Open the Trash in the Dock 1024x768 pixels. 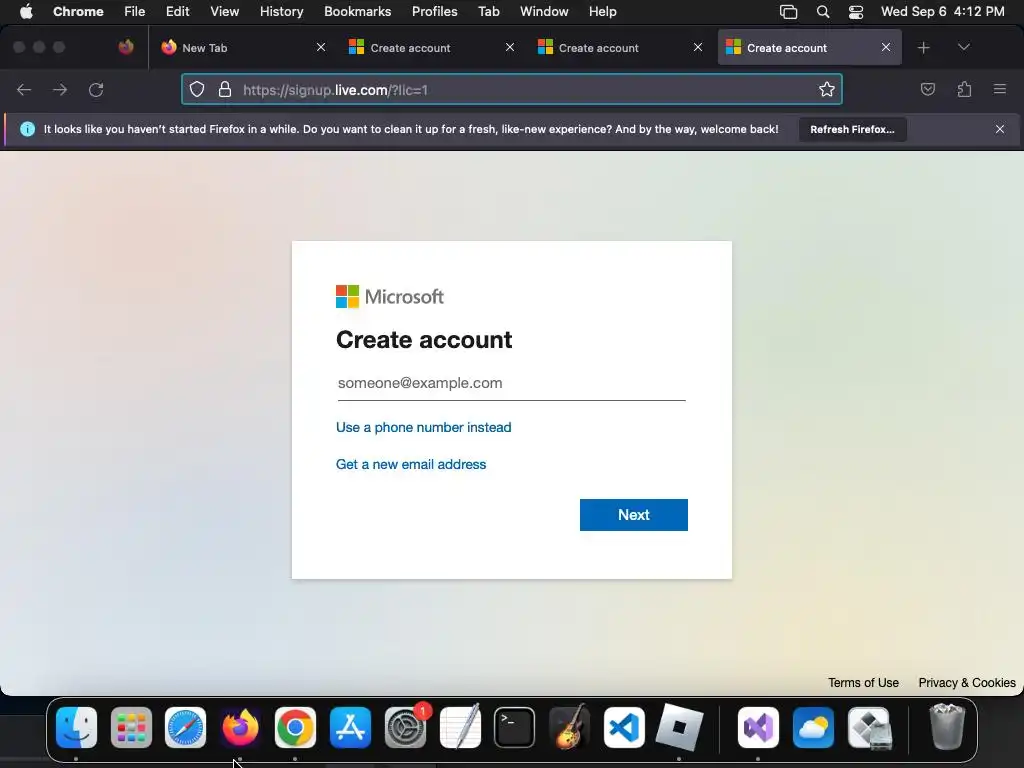pyautogui.click(x=946, y=727)
